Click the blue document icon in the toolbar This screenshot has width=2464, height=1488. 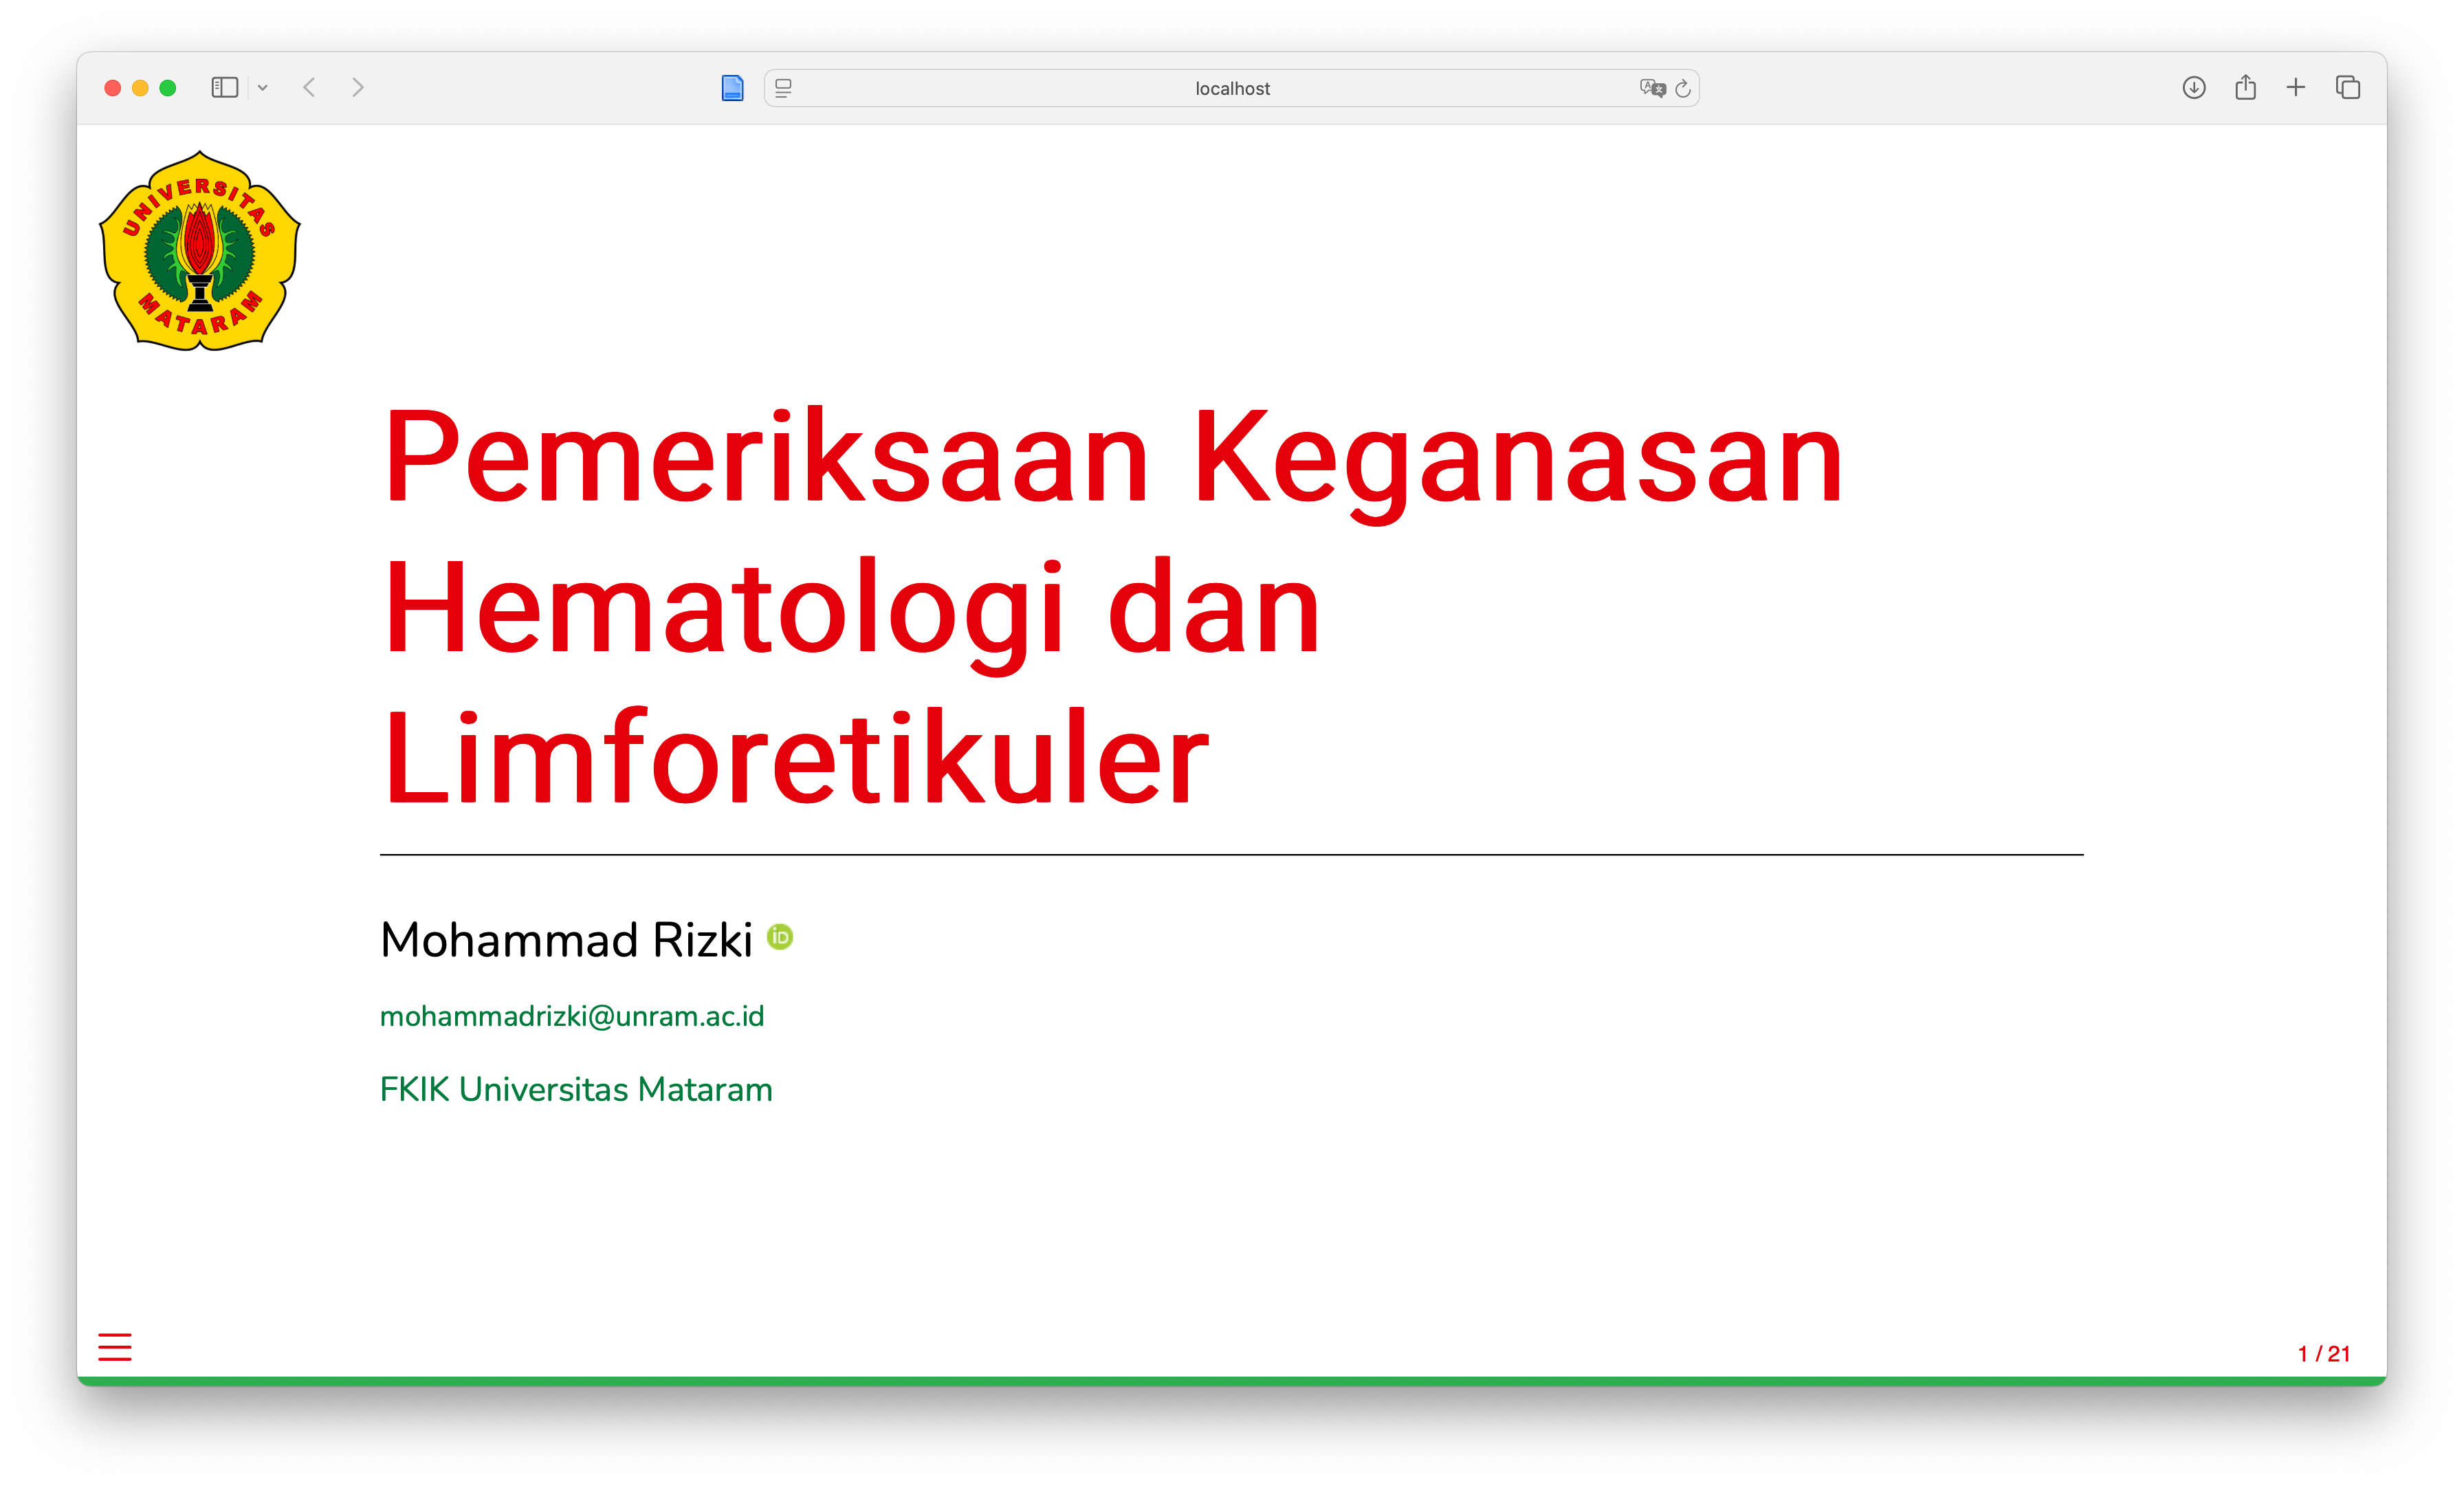pos(732,88)
